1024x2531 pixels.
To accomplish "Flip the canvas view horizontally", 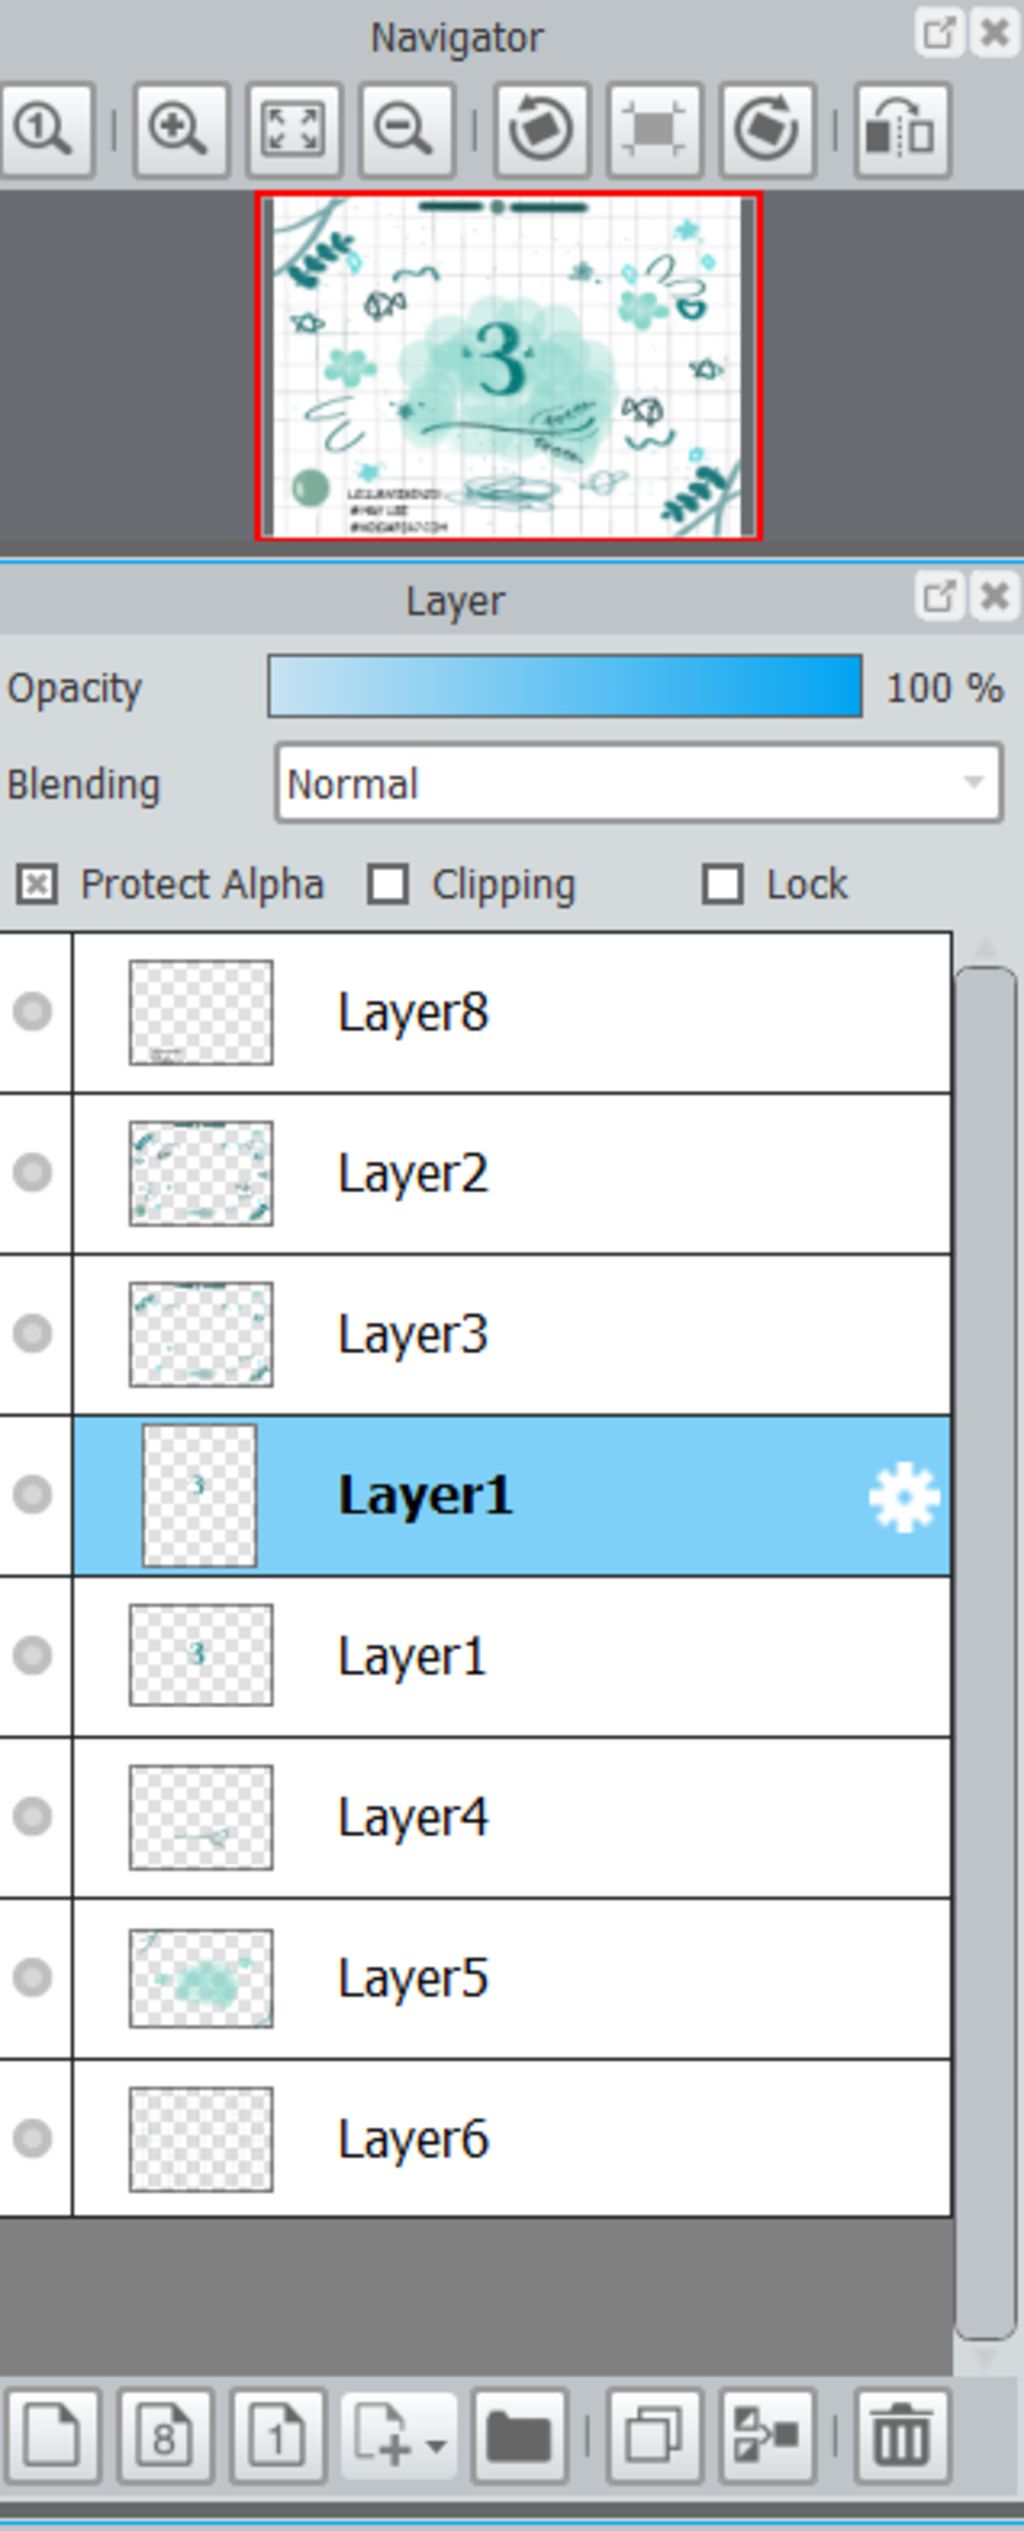I will pos(901,131).
